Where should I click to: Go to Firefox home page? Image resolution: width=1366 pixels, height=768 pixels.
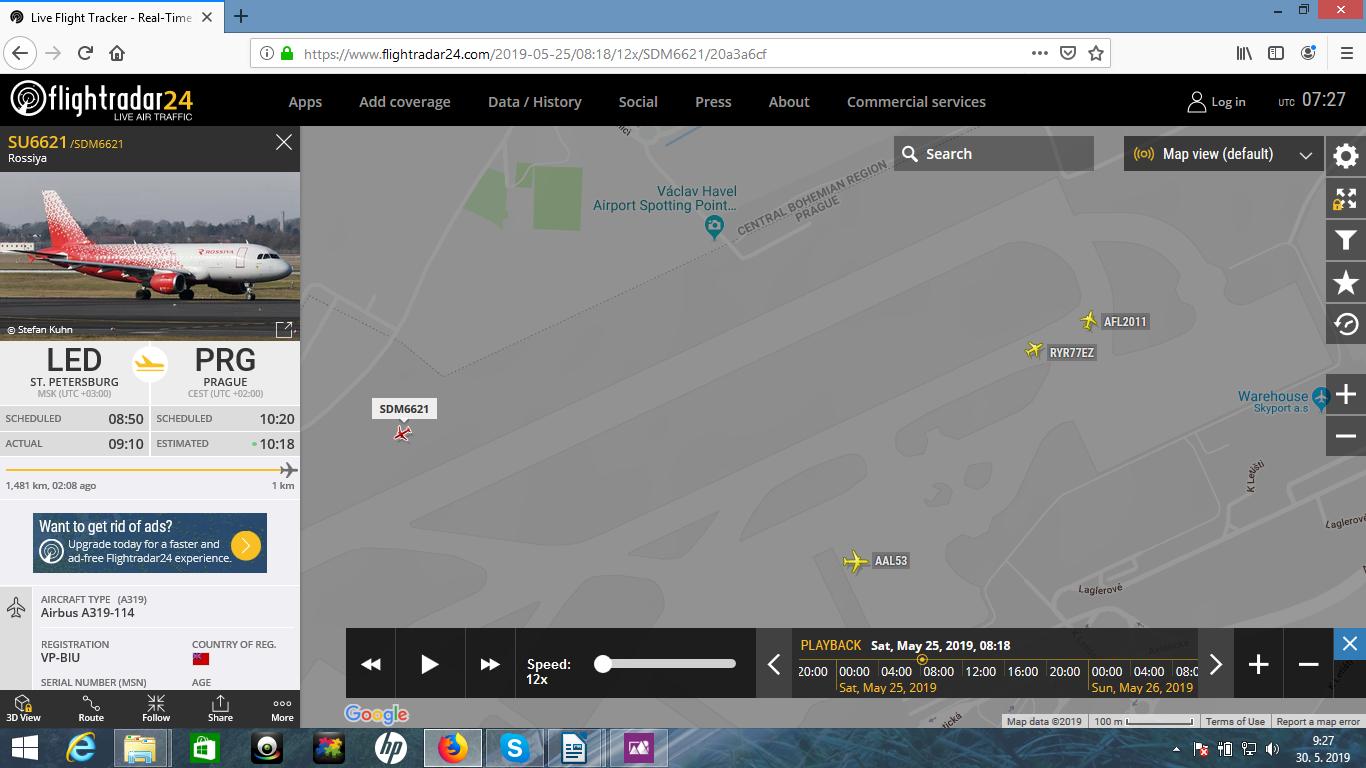pos(117,53)
